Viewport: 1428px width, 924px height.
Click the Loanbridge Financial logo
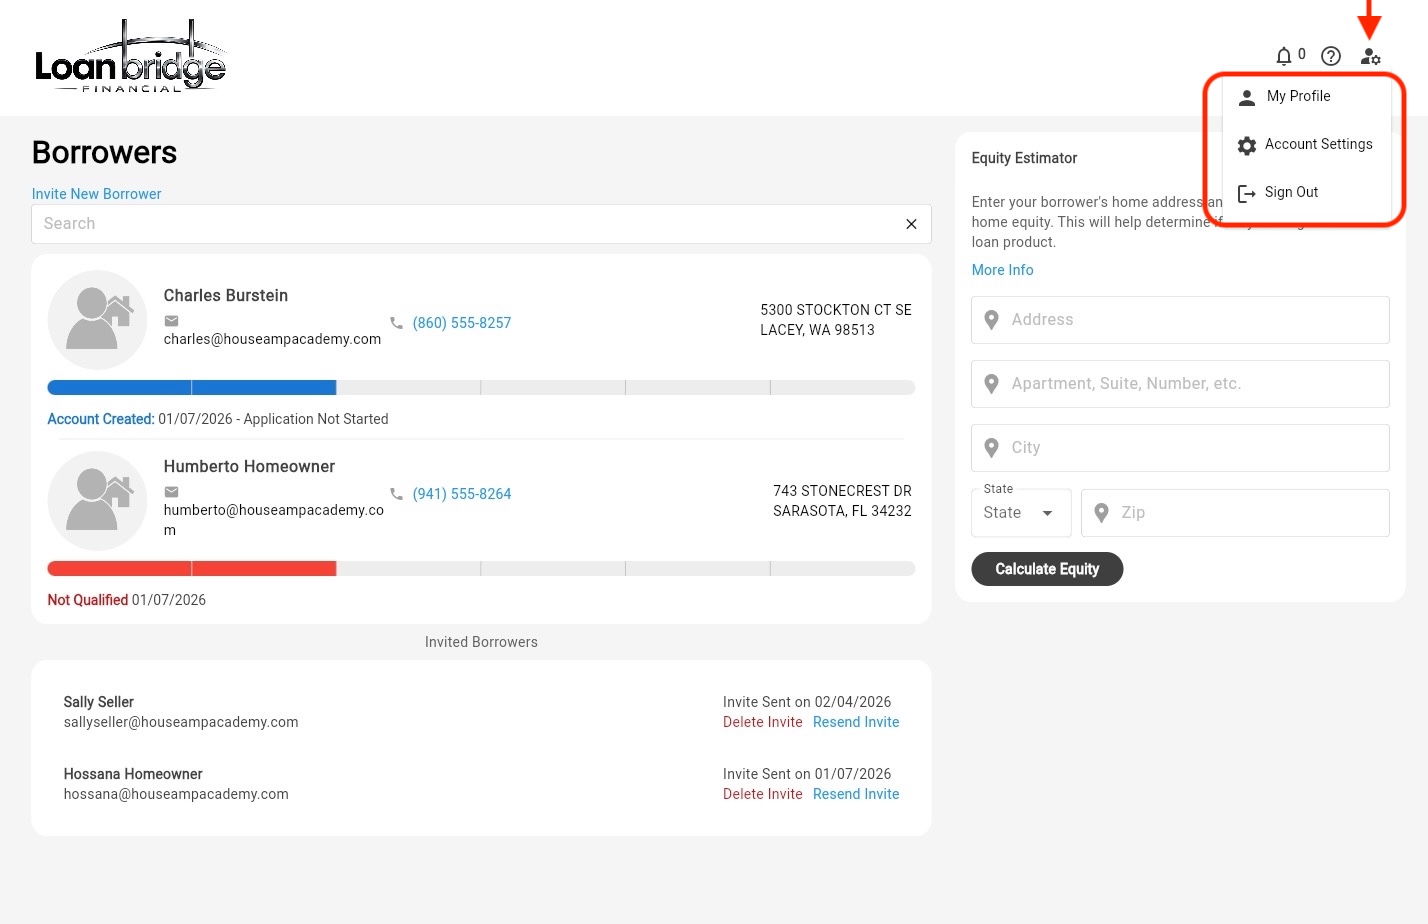[x=130, y=58]
